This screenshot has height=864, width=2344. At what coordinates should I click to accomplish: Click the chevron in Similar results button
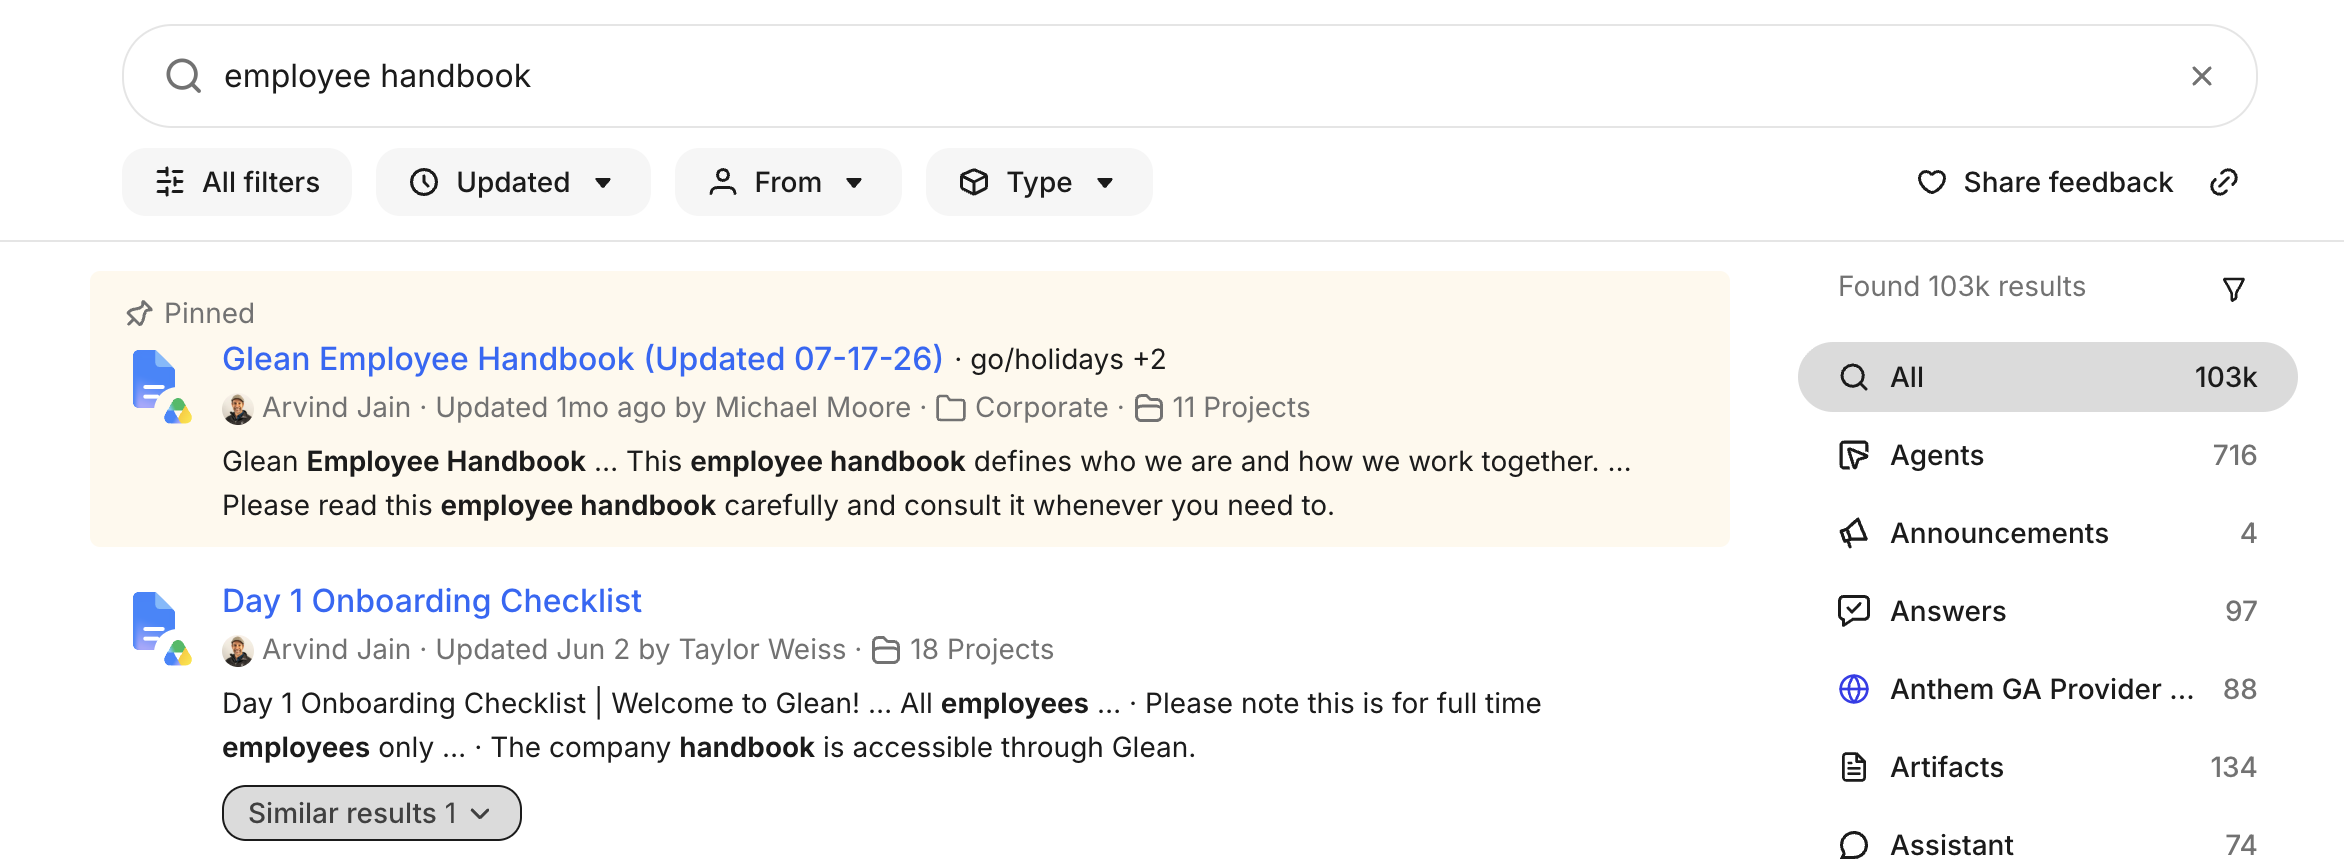[x=480, y=814]
